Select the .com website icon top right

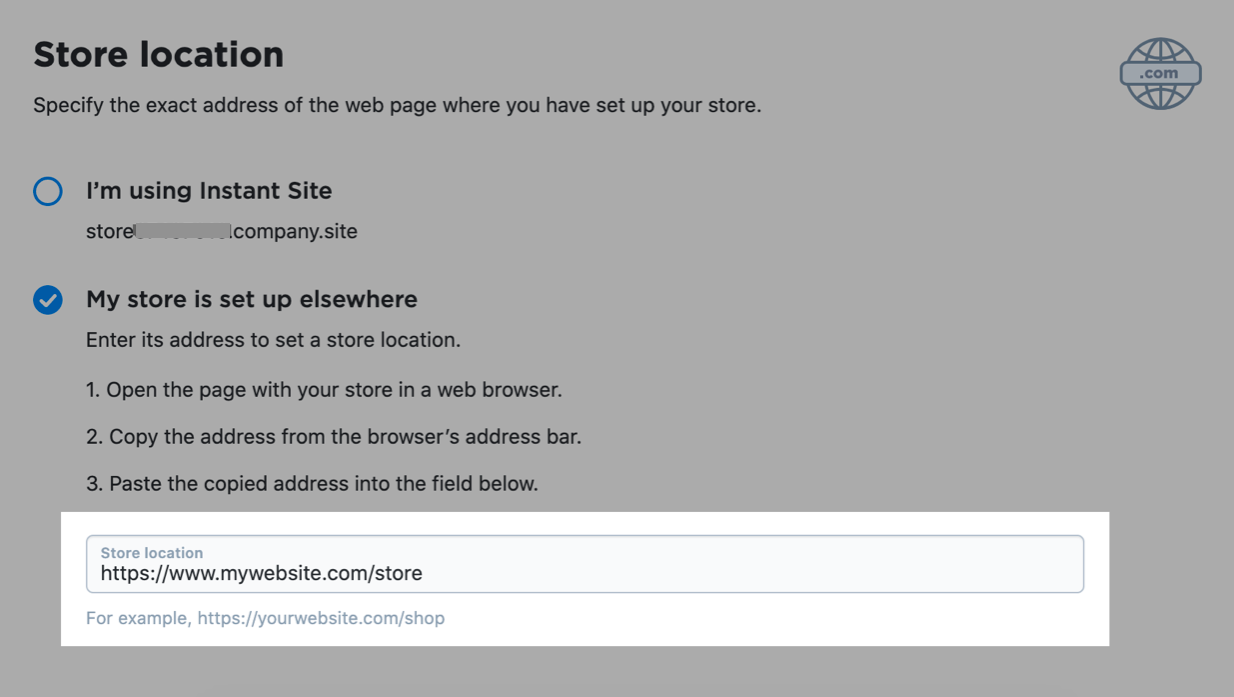click(x=1160, y=72)
